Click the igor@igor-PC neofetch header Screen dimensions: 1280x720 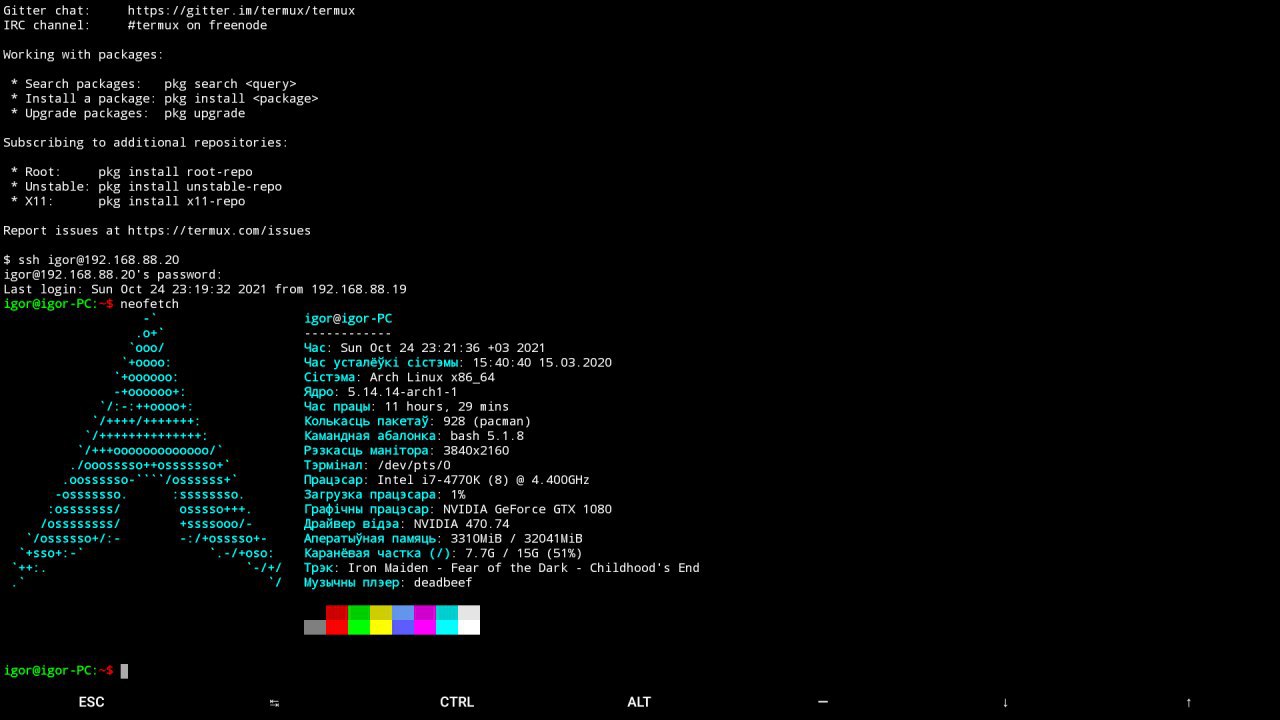point(348,318)
